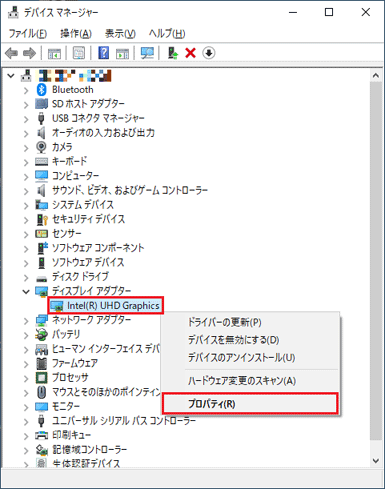The height and width of the screenshot is (489, 385).
Task: Click the Help question mark toolbar icon
Action: click(104, 53)
